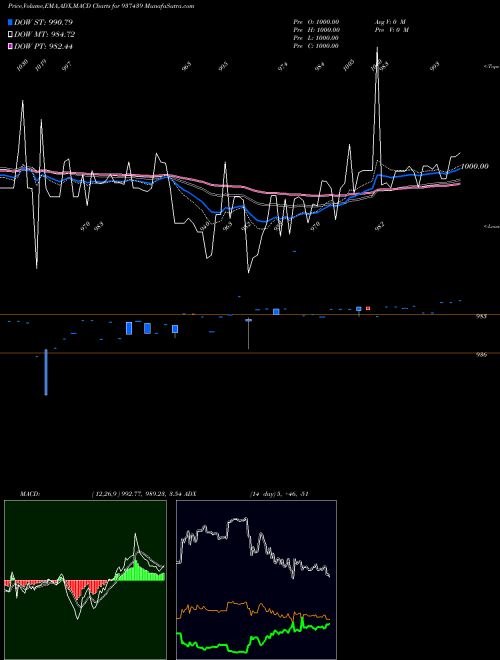Screen dimensions: 500x660
Task: Click the 997 top price label
Action: coord(66,66)
